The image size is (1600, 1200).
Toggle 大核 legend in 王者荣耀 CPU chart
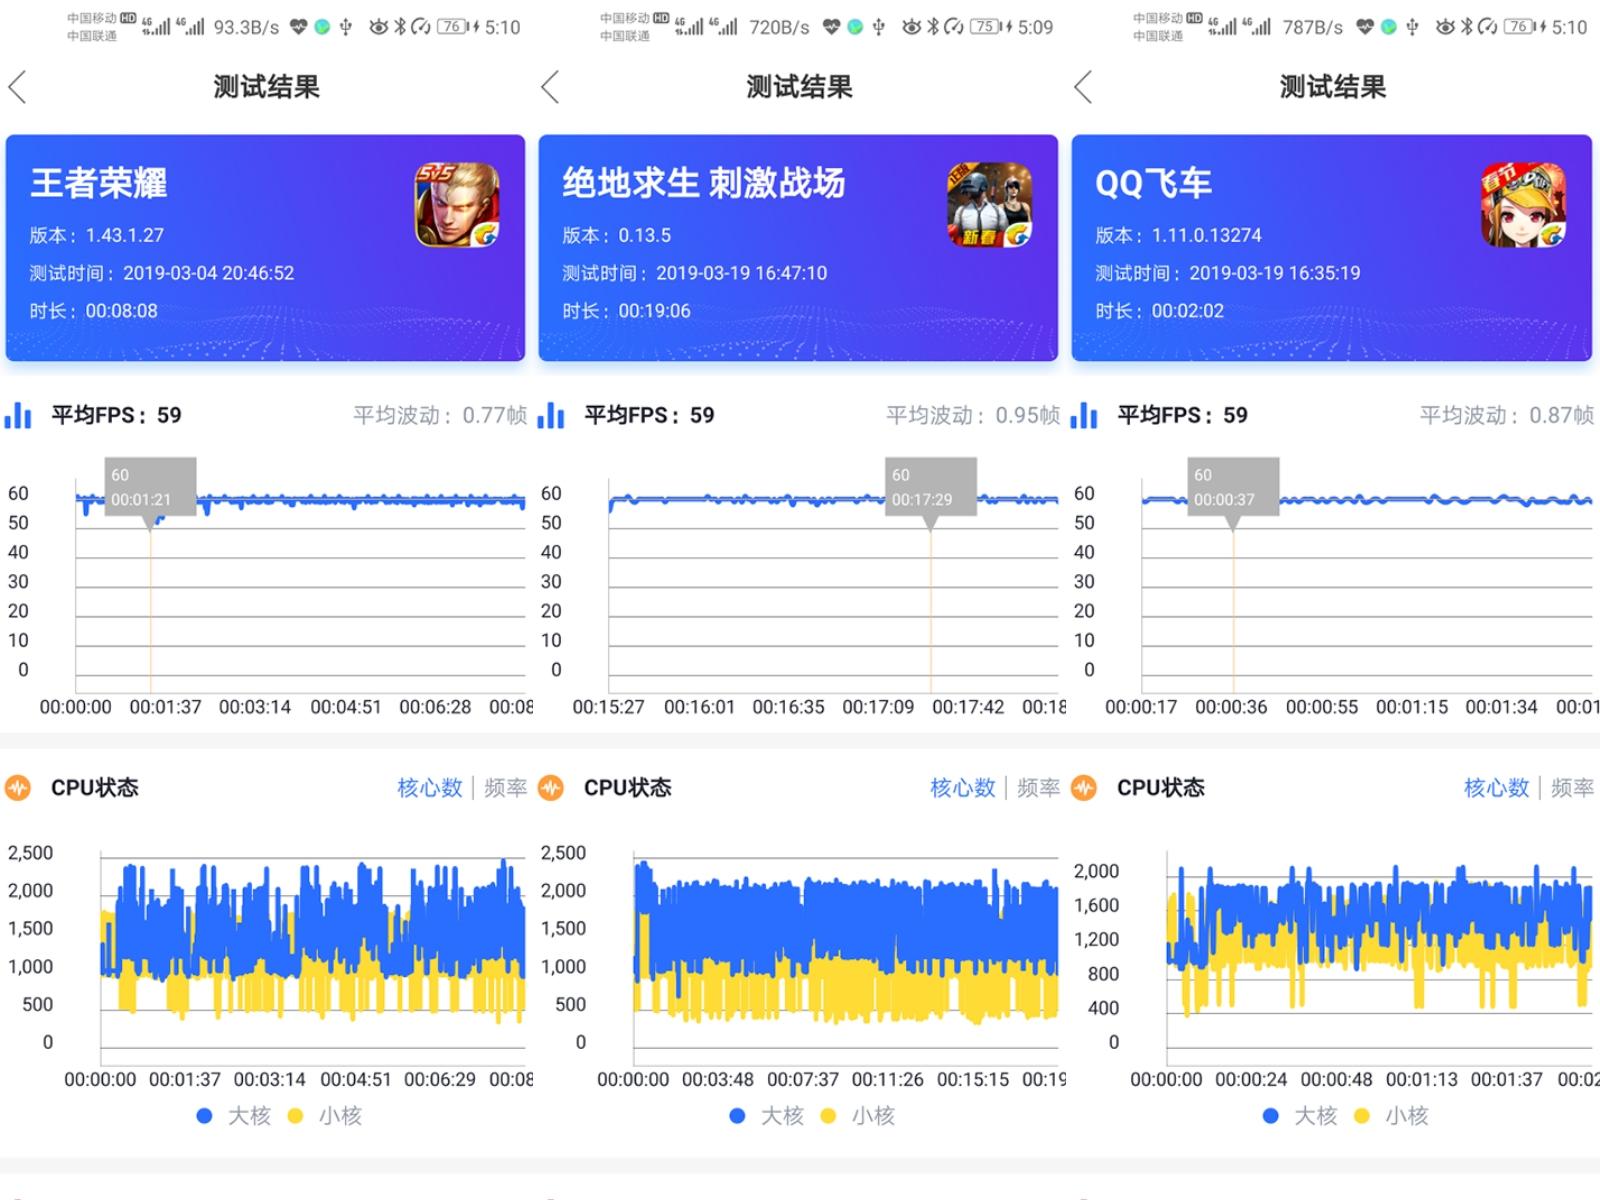click(x=234, y=1116)
